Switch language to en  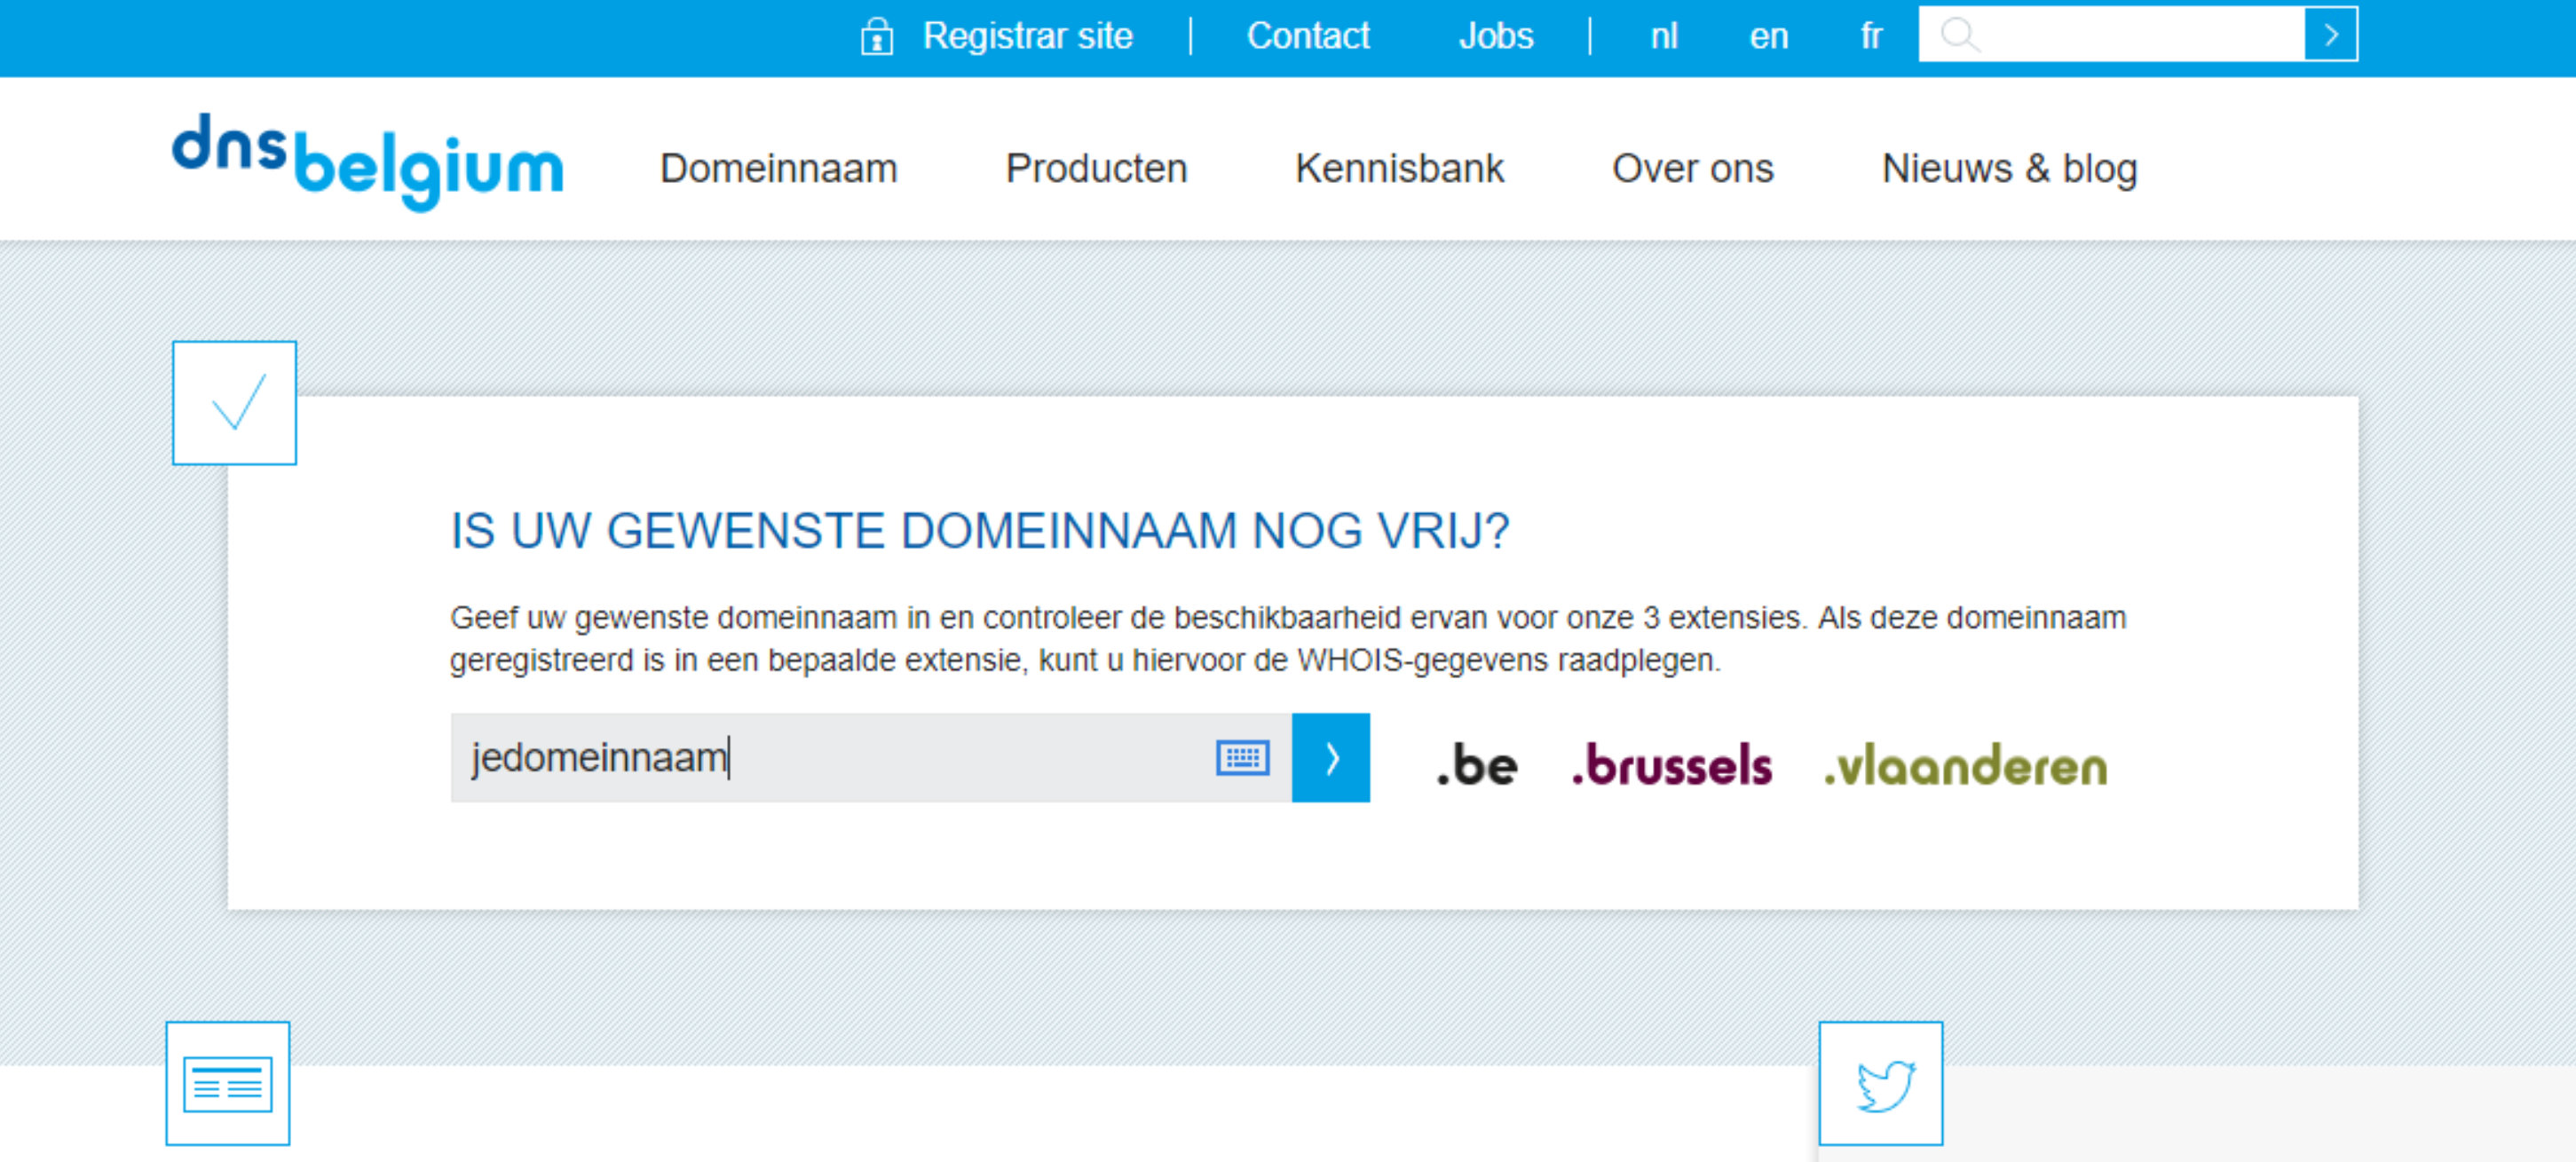click(x=1768, y=37)
